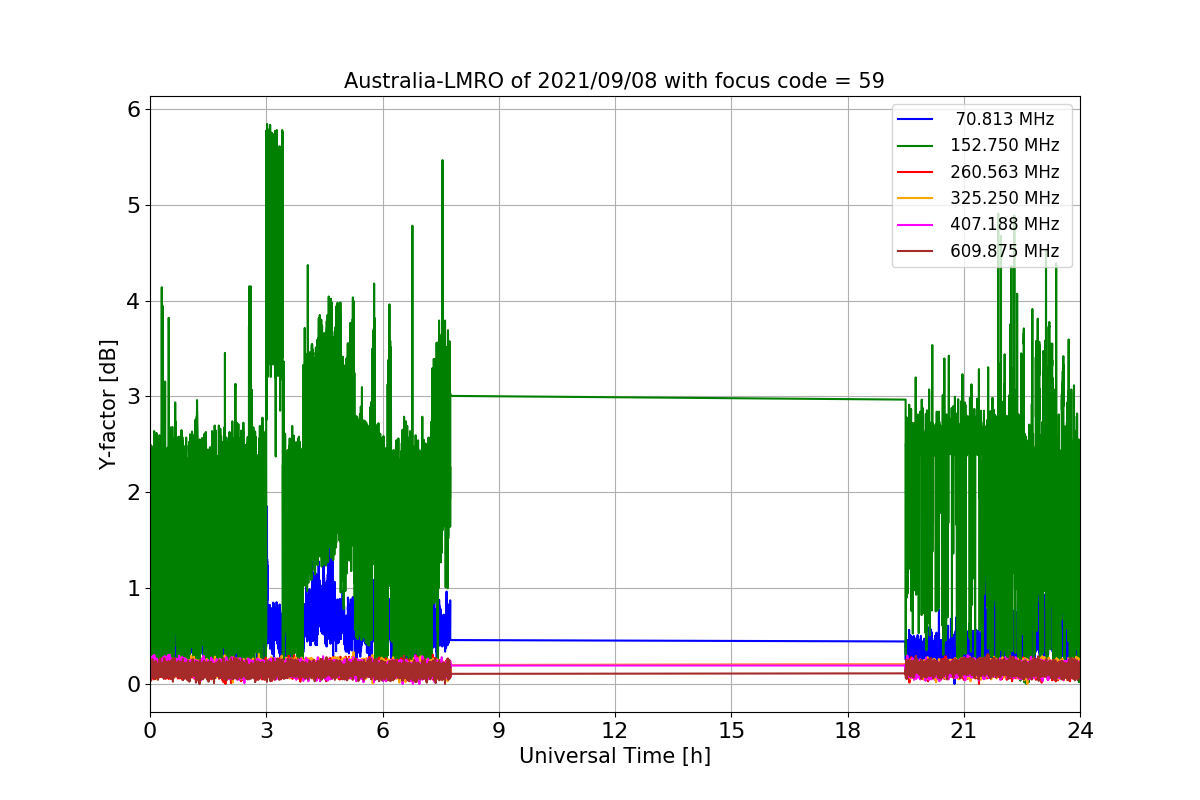This screenshot has height=800, width=1200.
Task: Click y-axis tick label 4
Action: click(x=132, y=301)
